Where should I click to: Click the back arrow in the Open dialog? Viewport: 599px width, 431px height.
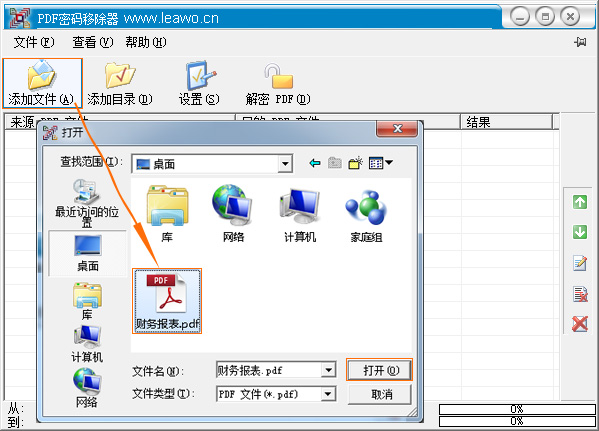click(315, 164)
